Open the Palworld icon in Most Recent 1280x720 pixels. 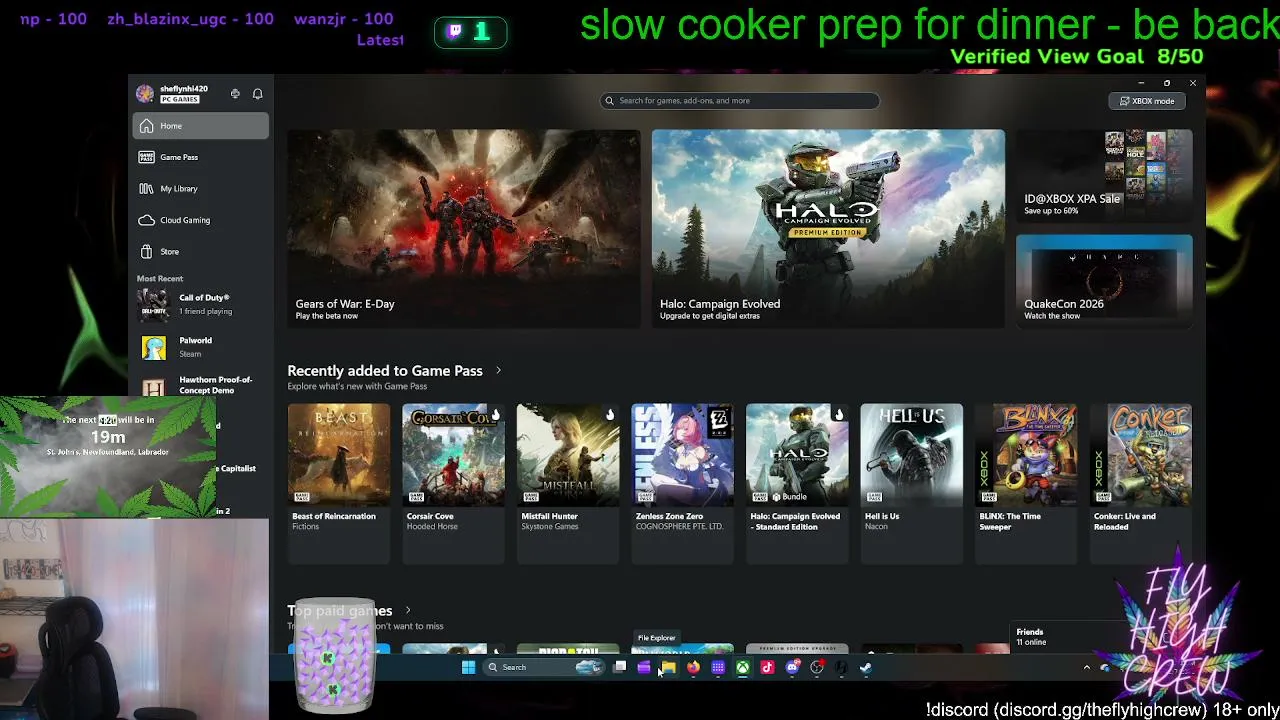click(x=153, y=347)
